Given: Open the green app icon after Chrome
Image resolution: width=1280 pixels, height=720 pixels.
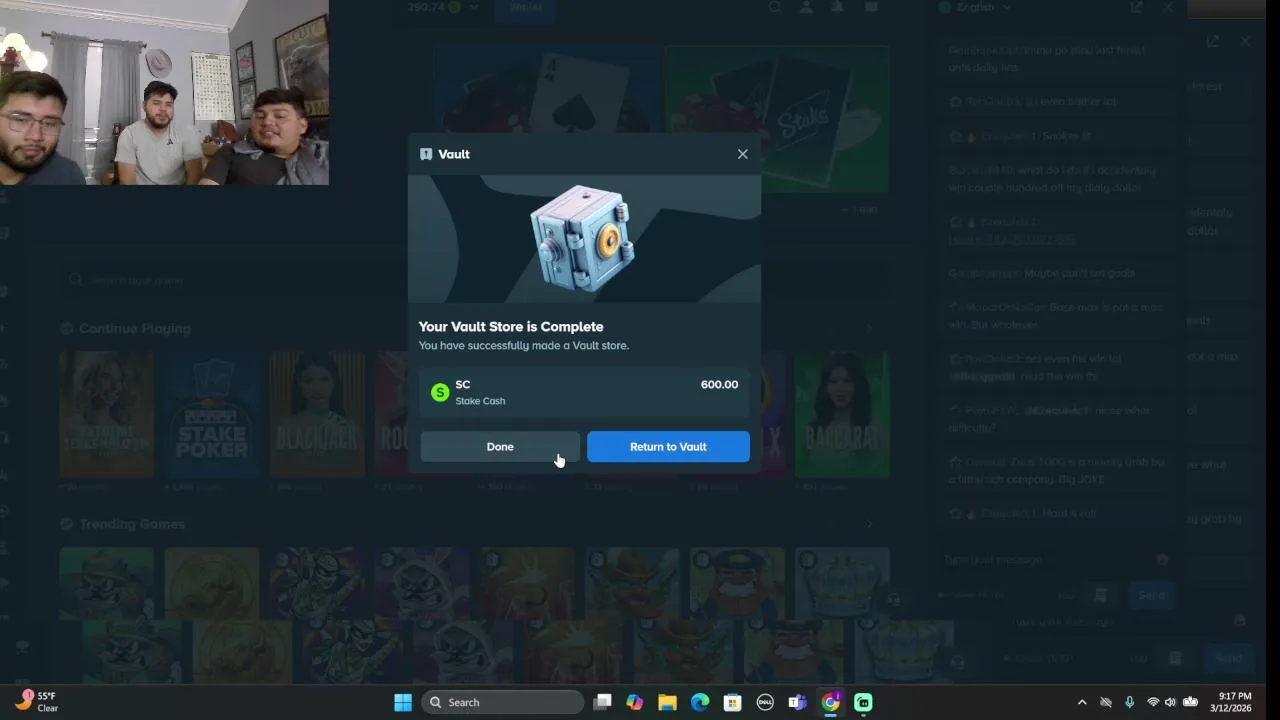Looking at the screenshot, I should pos(863,702).
